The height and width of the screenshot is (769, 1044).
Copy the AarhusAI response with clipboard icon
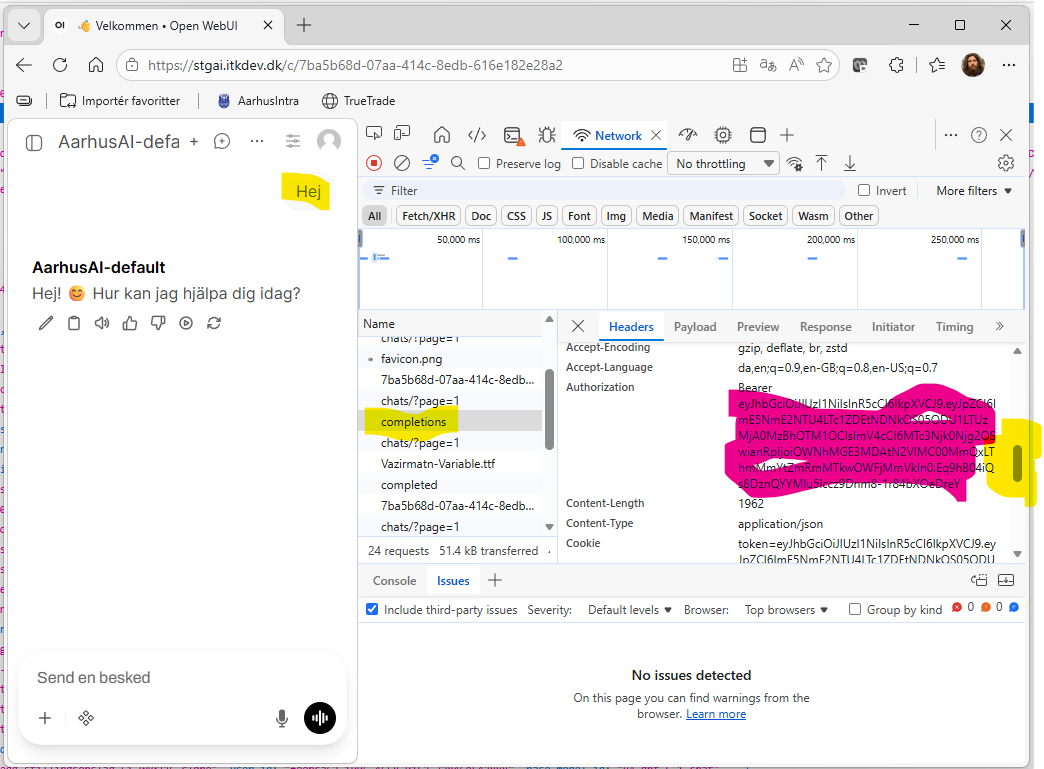point(74,323)
